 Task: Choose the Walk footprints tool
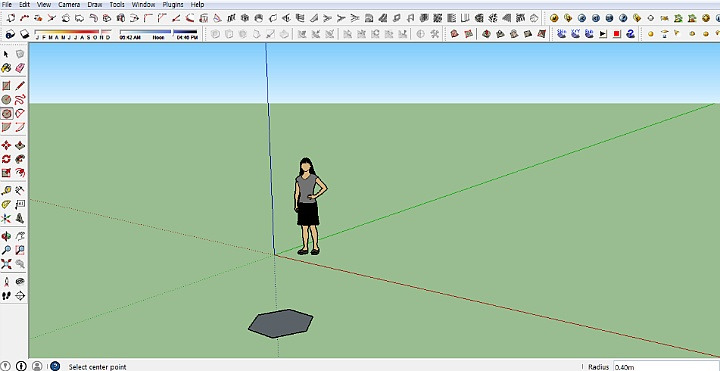click(6, 296)
